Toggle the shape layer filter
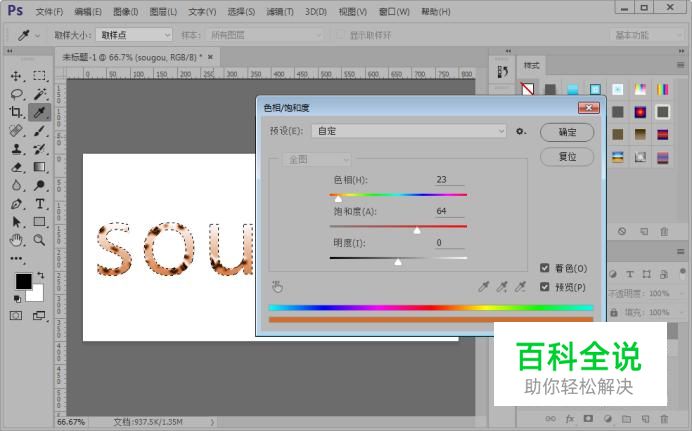The width and height of the screenshot is (692, 431). click(647, 274)
